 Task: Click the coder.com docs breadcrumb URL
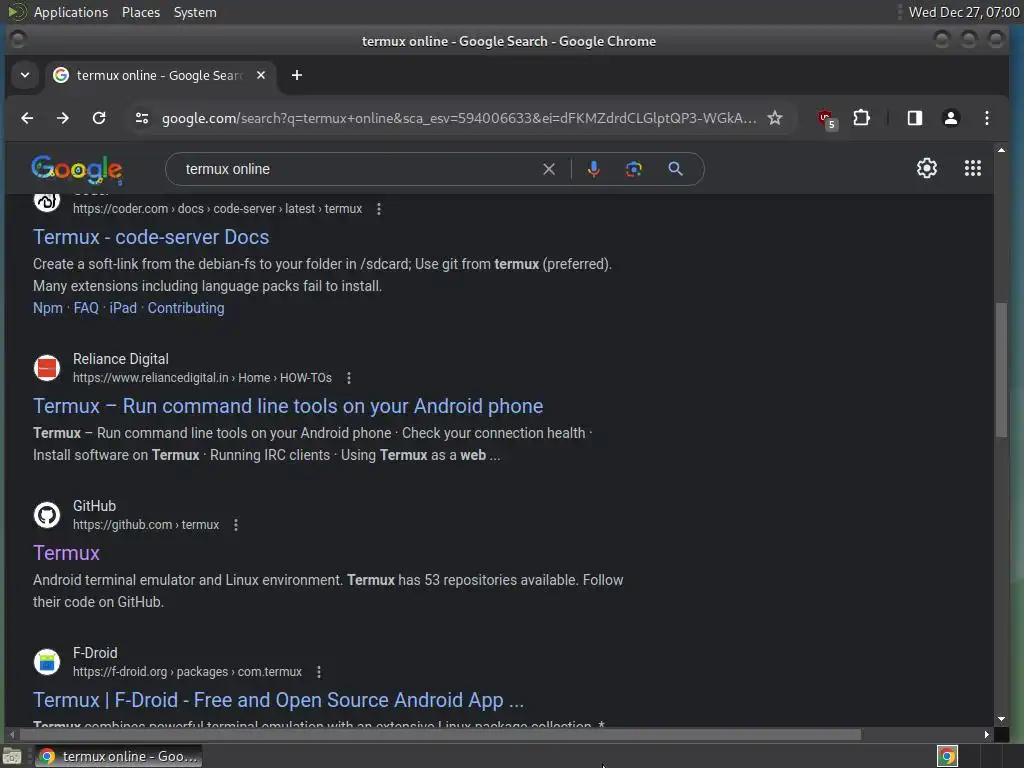coord(217,209)
